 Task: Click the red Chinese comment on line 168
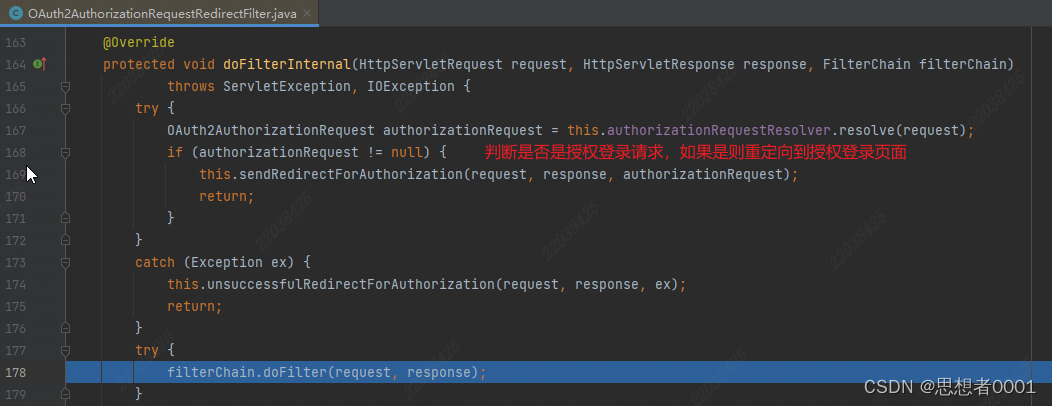(694, 152)
